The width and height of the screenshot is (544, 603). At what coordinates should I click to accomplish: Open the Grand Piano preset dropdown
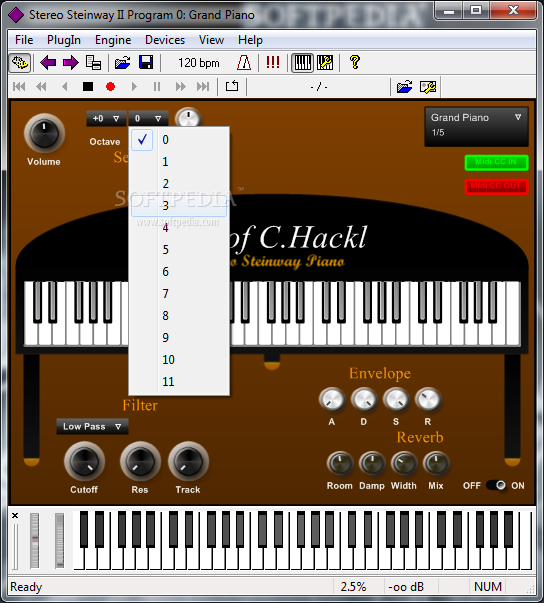476,127
